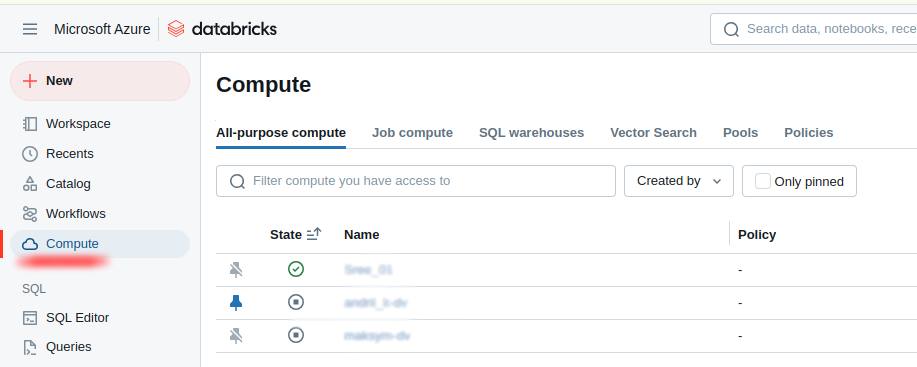Screen dimensions: 917x367
Task: Click the plus icon on New
Action: point(30,81)
